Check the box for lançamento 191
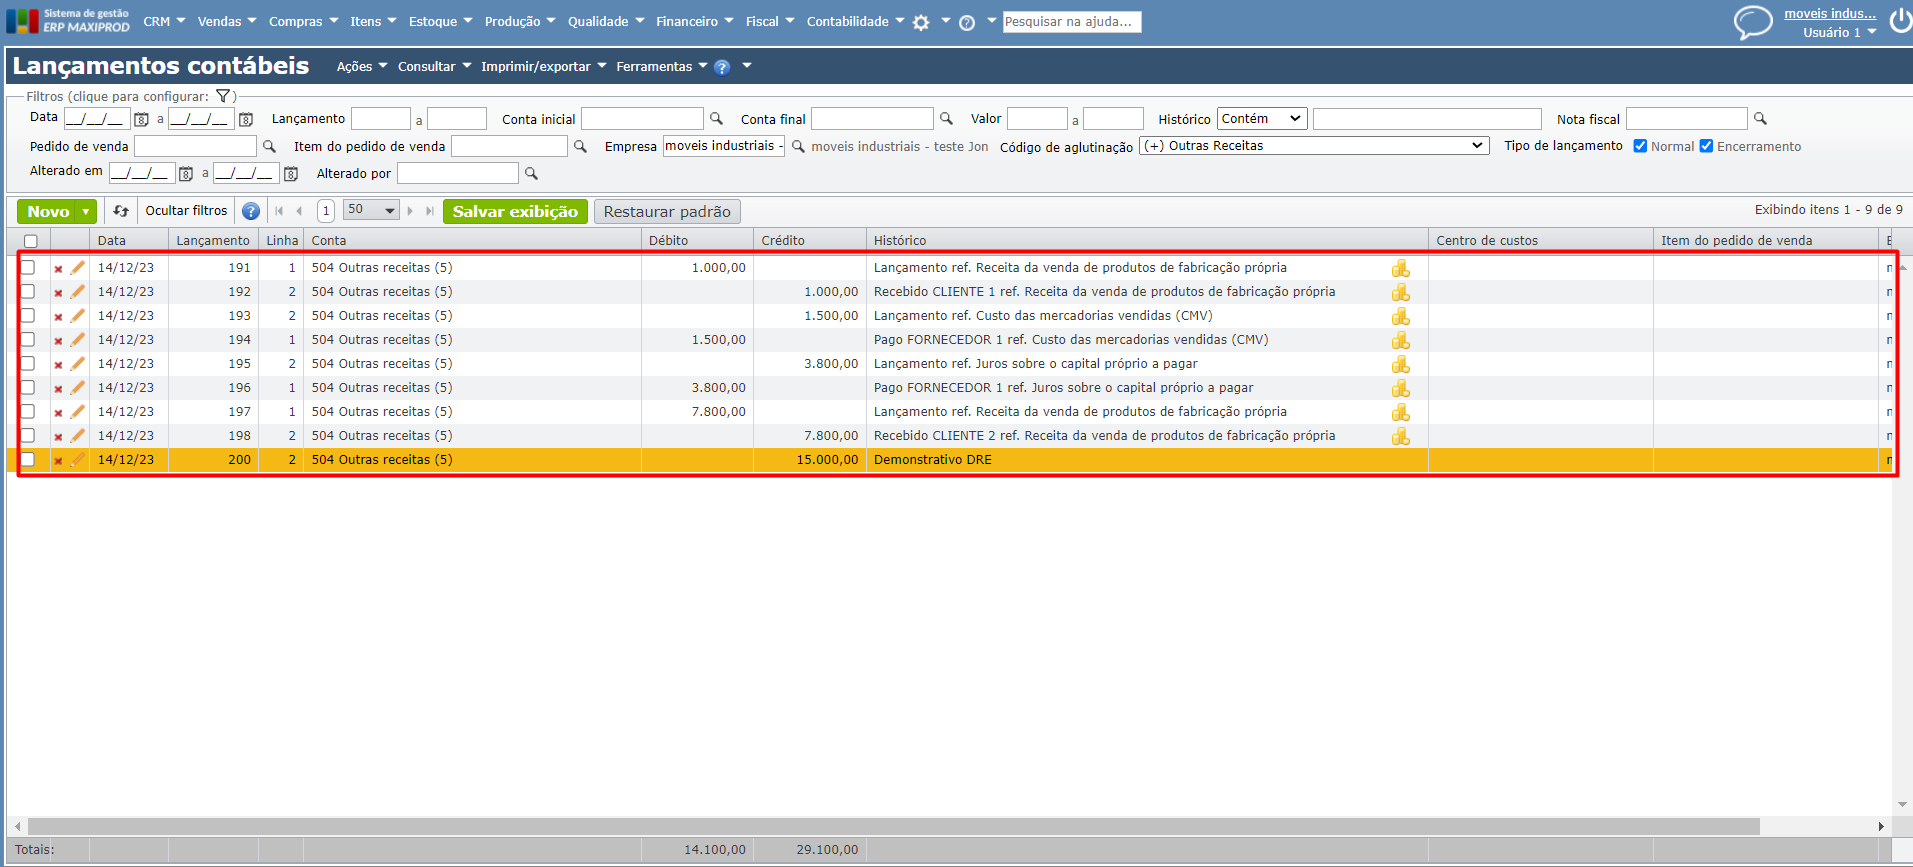 pyautogui.click(x=28, y=267)
